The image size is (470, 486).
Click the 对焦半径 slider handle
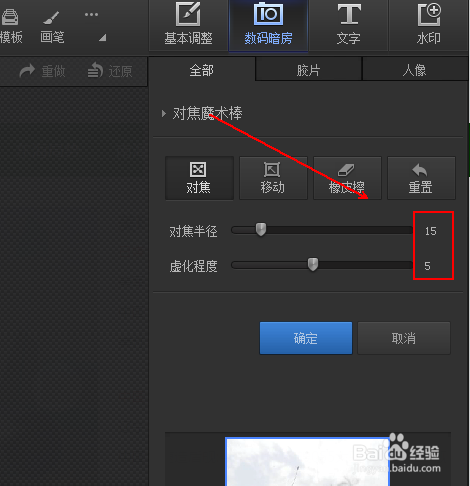click(261, 229)
